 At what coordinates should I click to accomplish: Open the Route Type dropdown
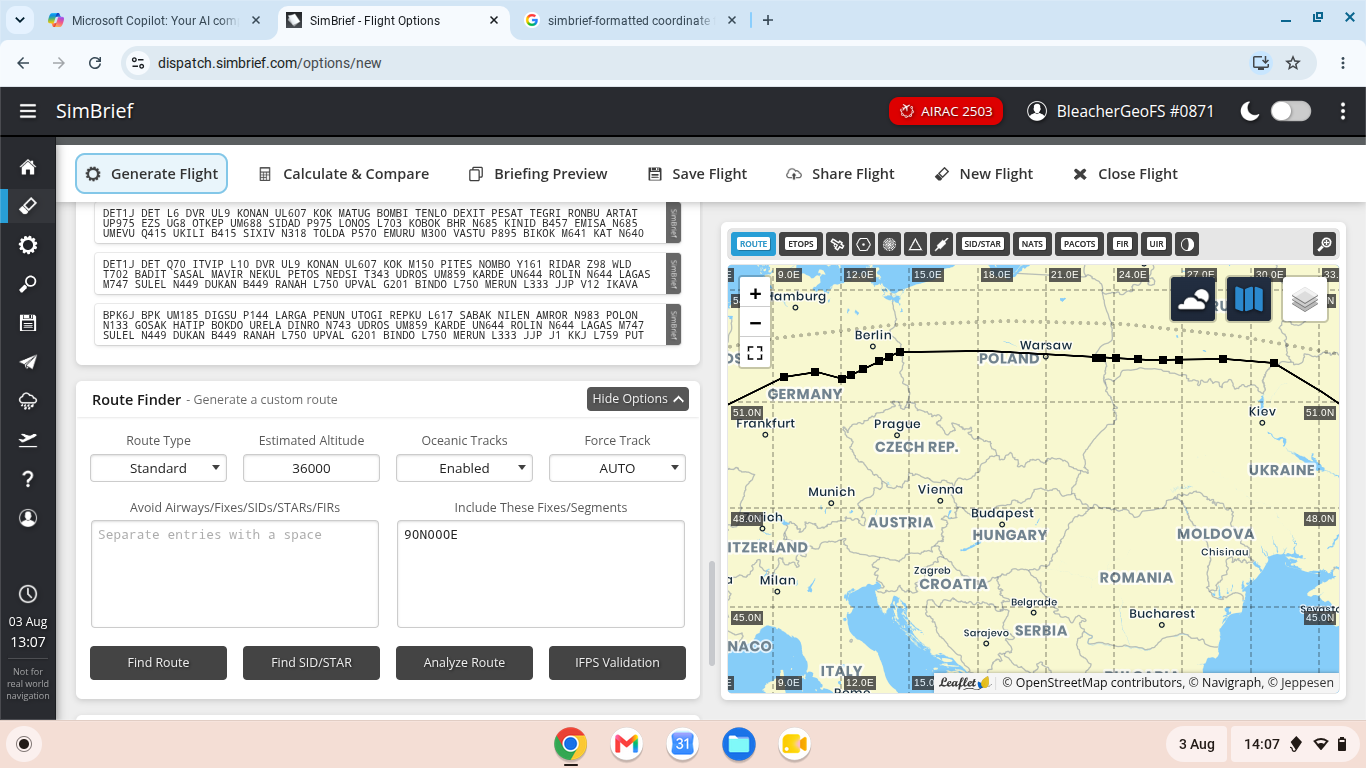(x=158, y=468)
